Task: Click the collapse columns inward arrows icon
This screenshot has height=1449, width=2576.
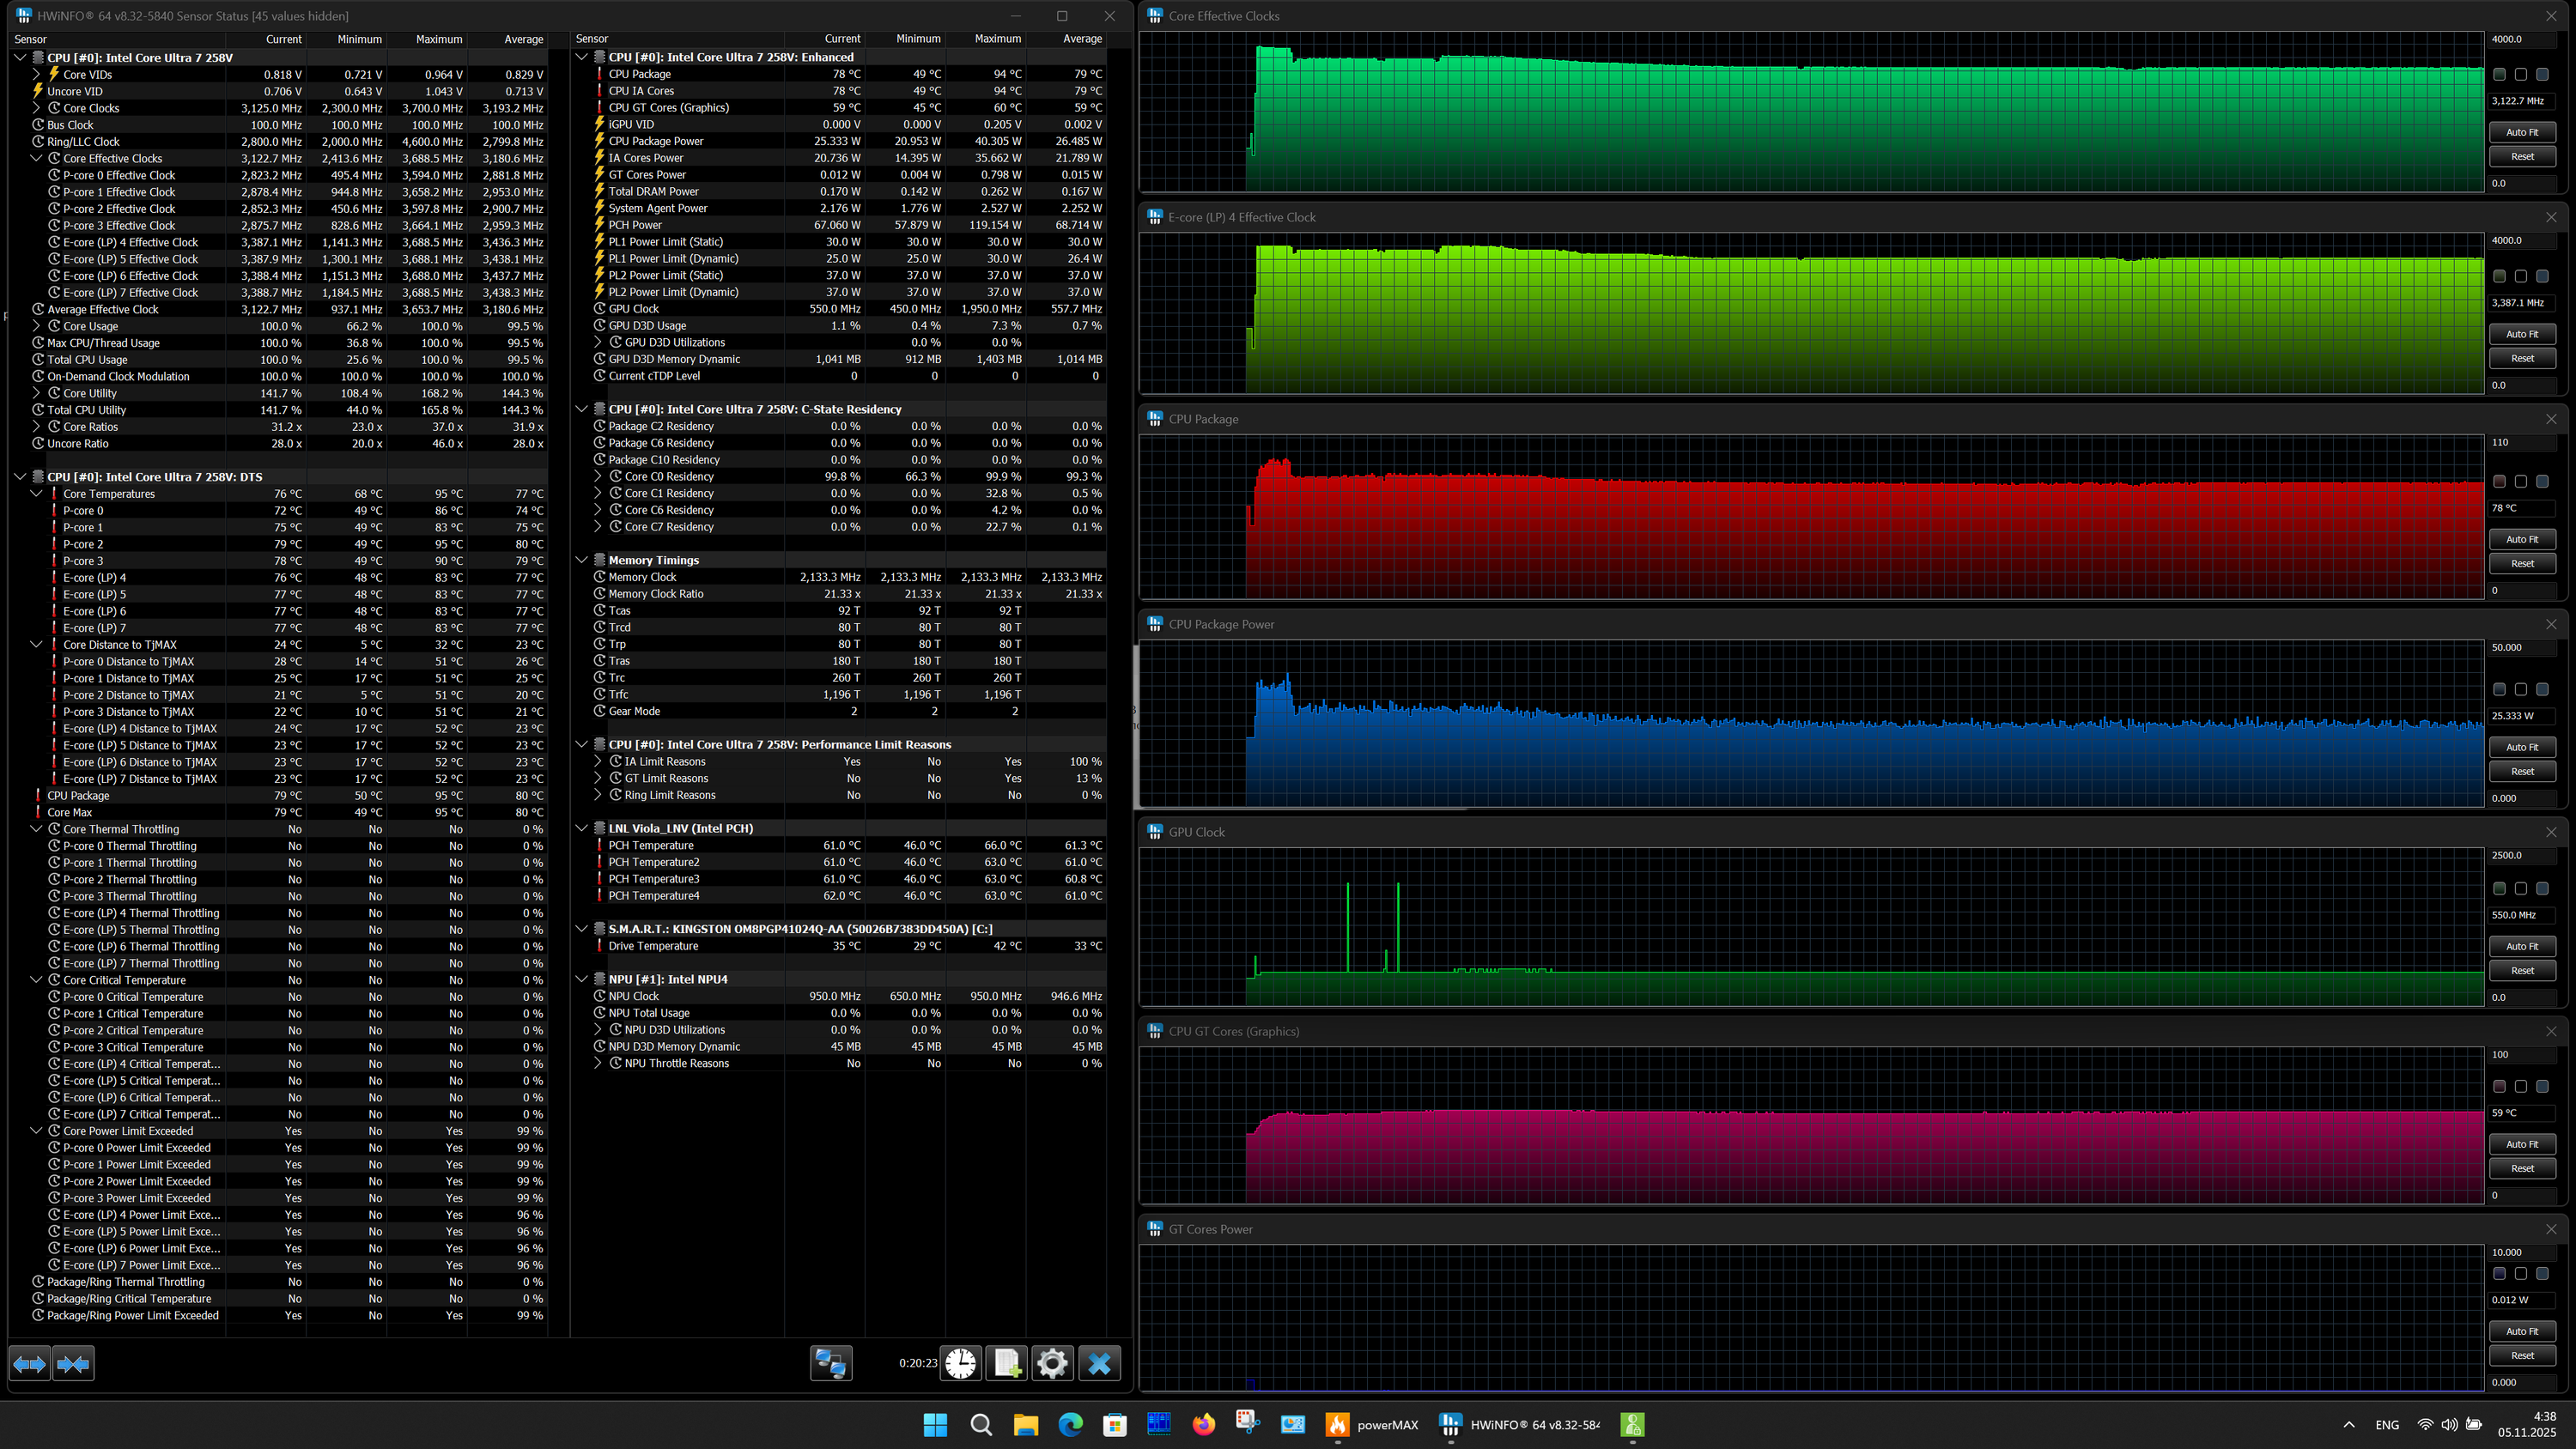Action: tap(73, 1364)
